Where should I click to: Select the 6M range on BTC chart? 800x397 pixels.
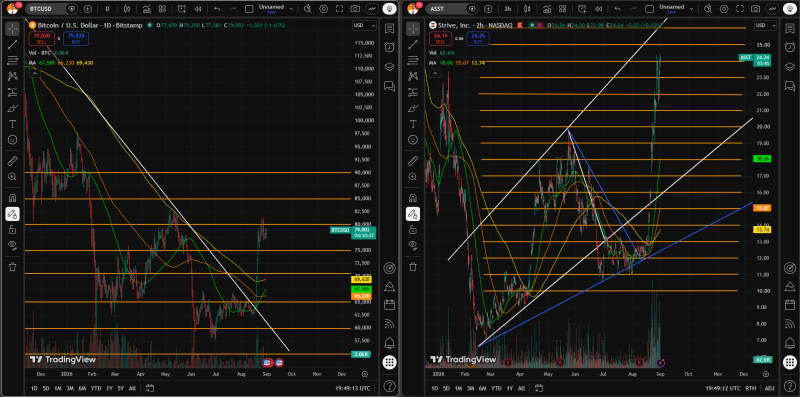tap(82, 388)
